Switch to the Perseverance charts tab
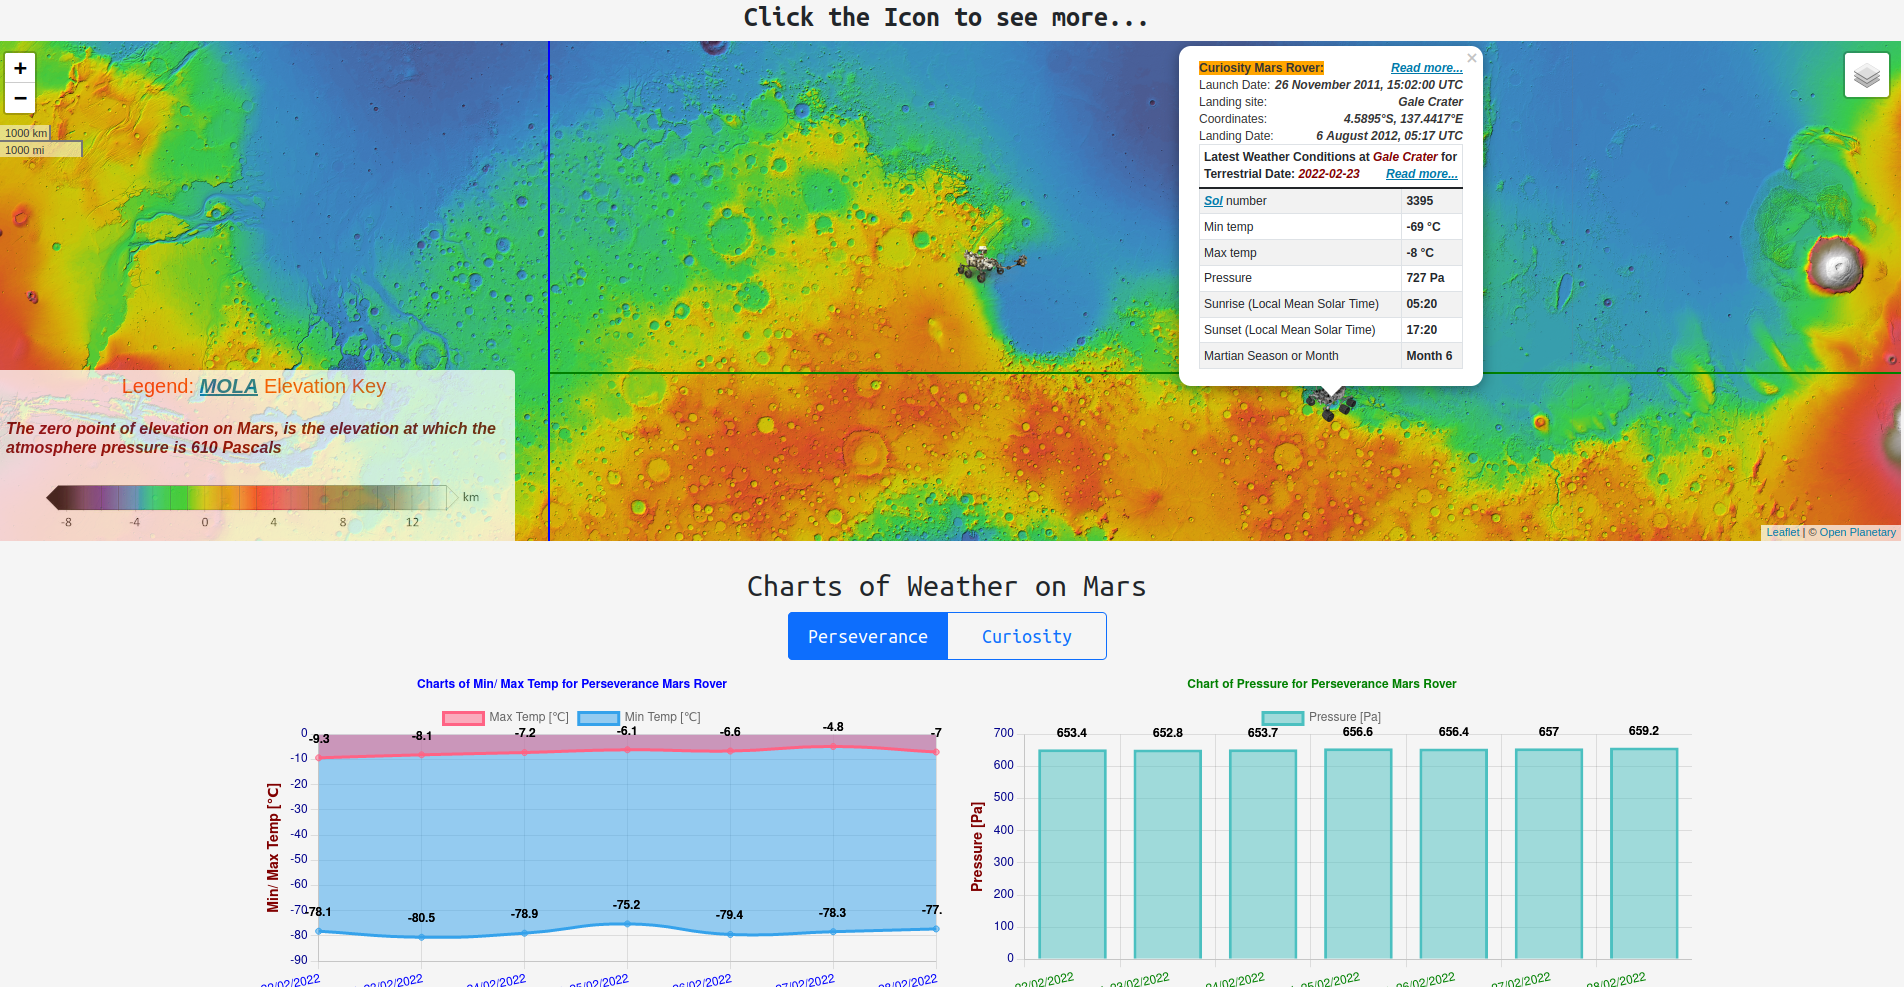The height and width of the screenshot is (987, 1904). click(867, 636)
